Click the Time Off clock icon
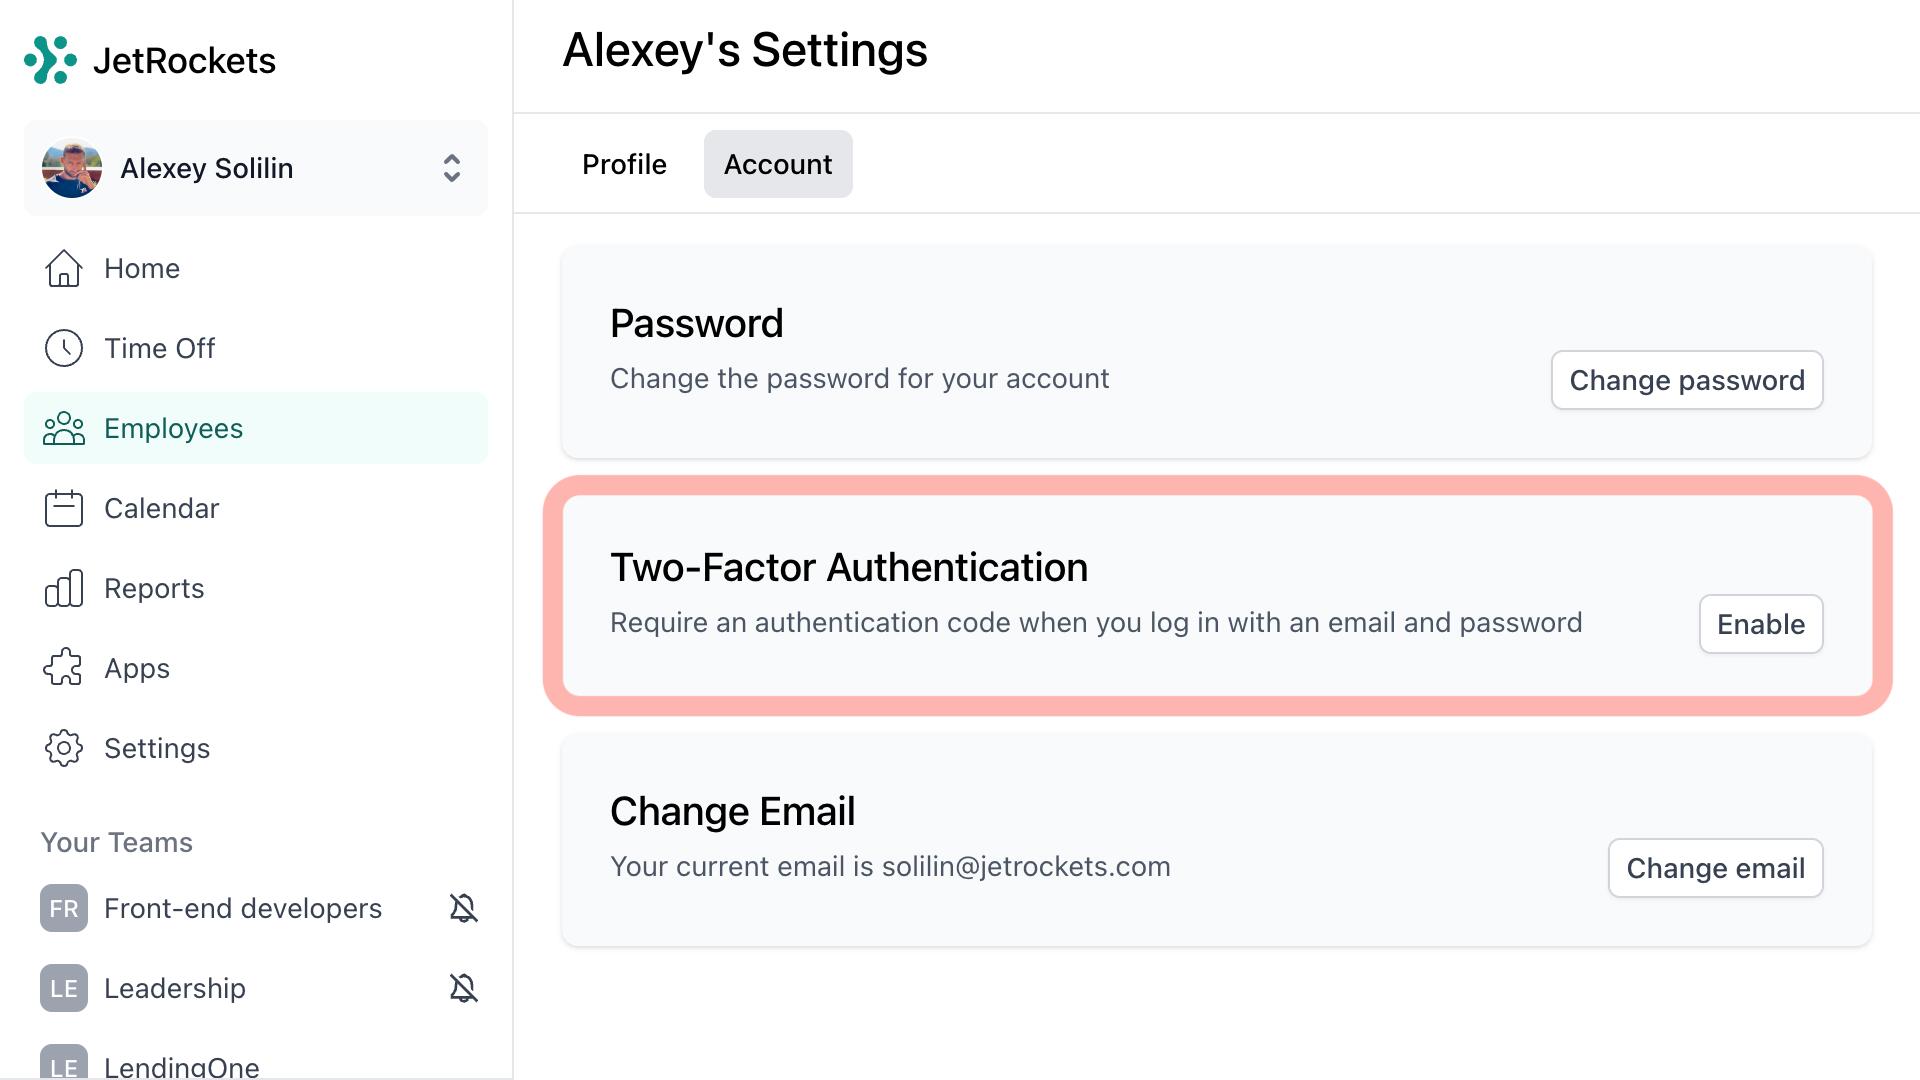 [x=64, y=349]
